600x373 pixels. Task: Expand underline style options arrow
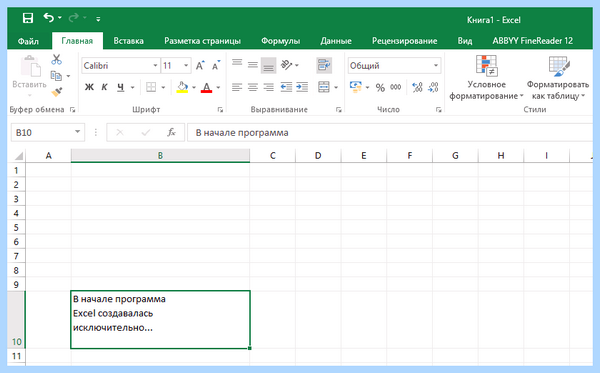tap(132, 88)
